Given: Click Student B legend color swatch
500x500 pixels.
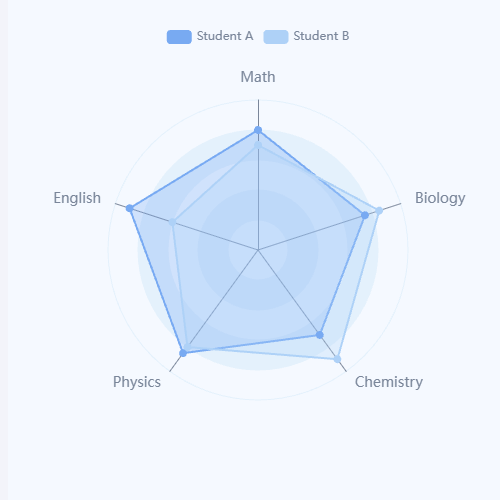Looking at the screenshot, I should coord(276,37).
